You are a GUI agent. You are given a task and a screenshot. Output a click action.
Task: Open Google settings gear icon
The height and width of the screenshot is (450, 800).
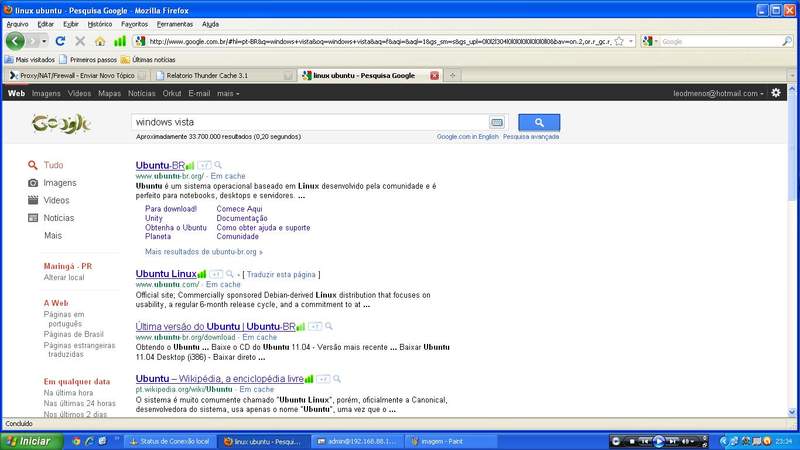click(776, 93)
